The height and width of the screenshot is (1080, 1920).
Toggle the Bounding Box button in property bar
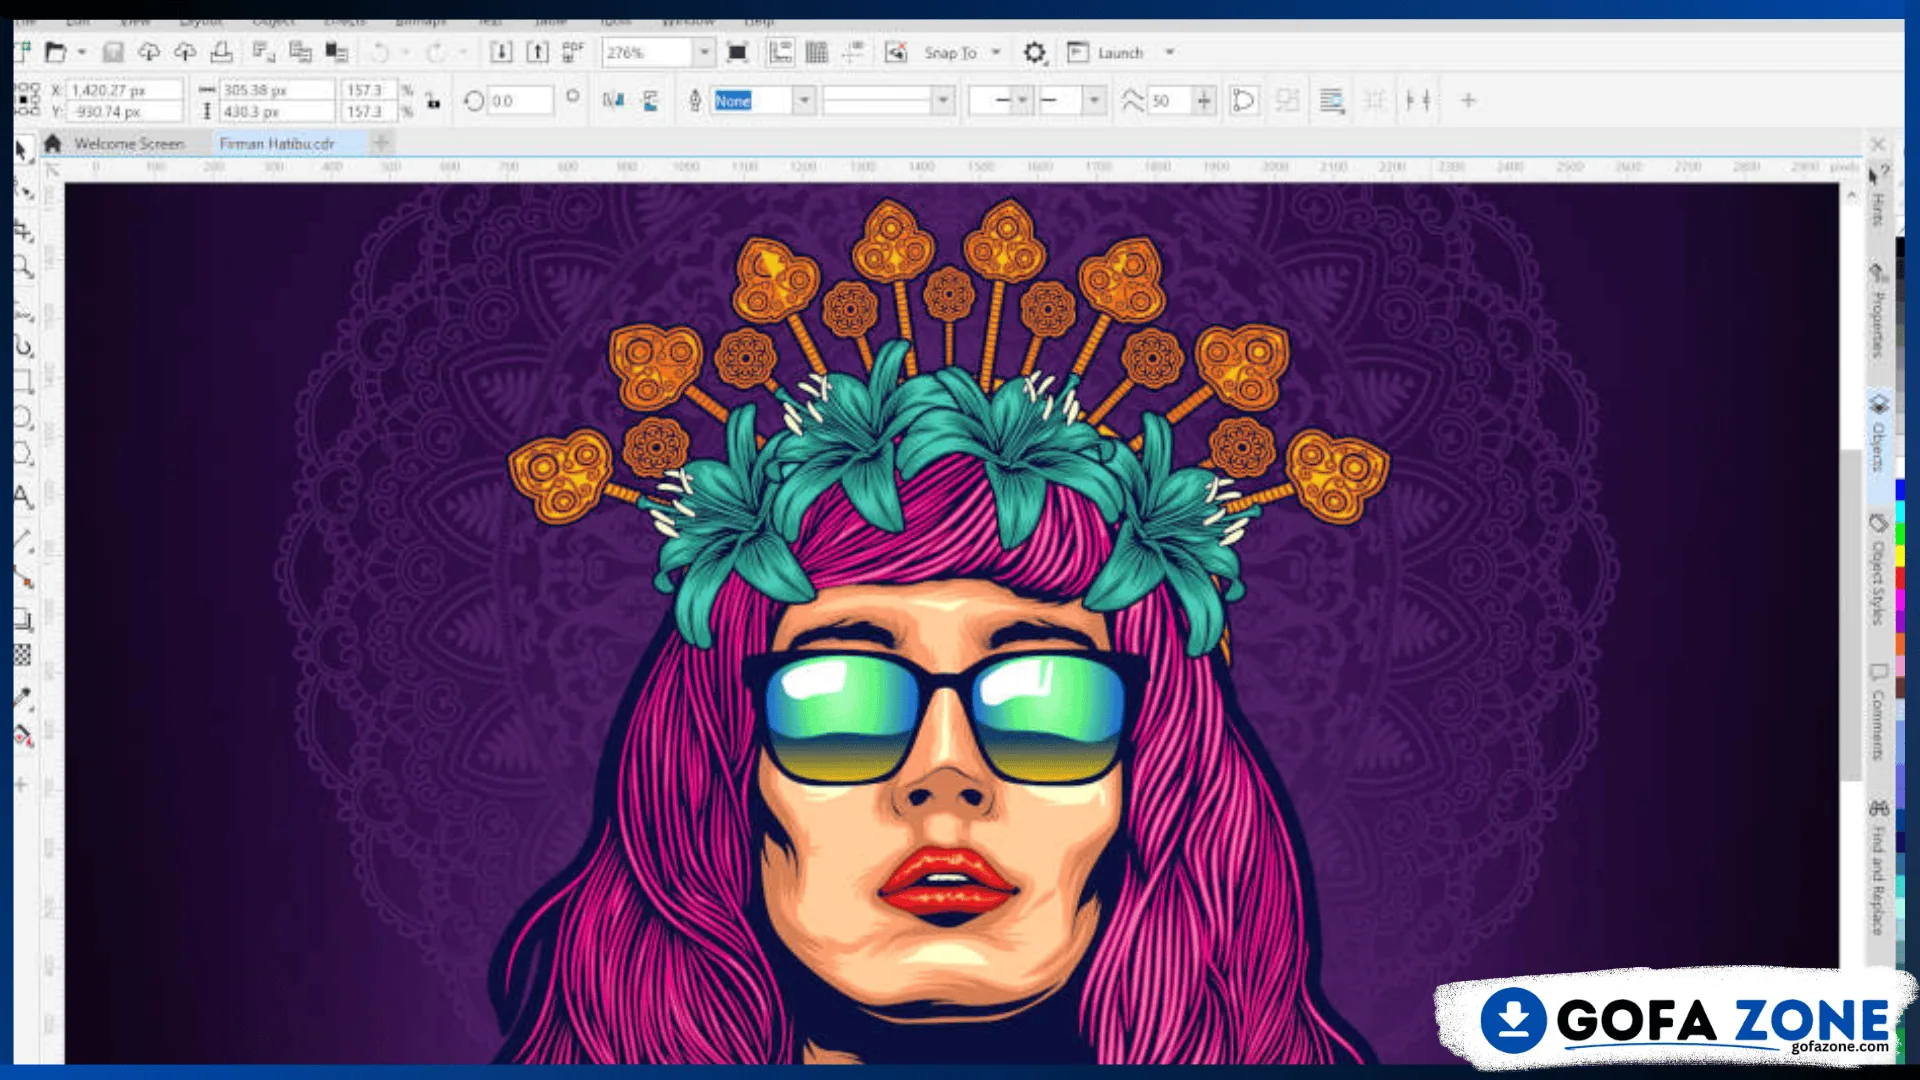[1375, 100]
